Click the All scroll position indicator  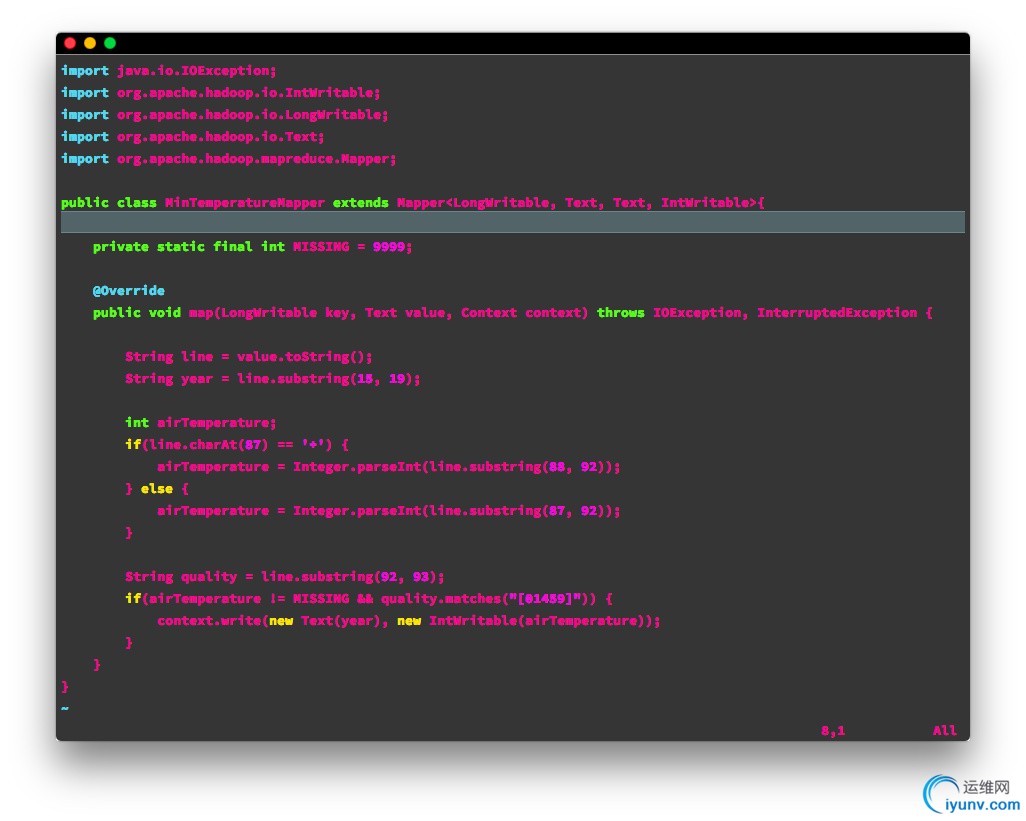pyautogui.click(x=945, y=731)
